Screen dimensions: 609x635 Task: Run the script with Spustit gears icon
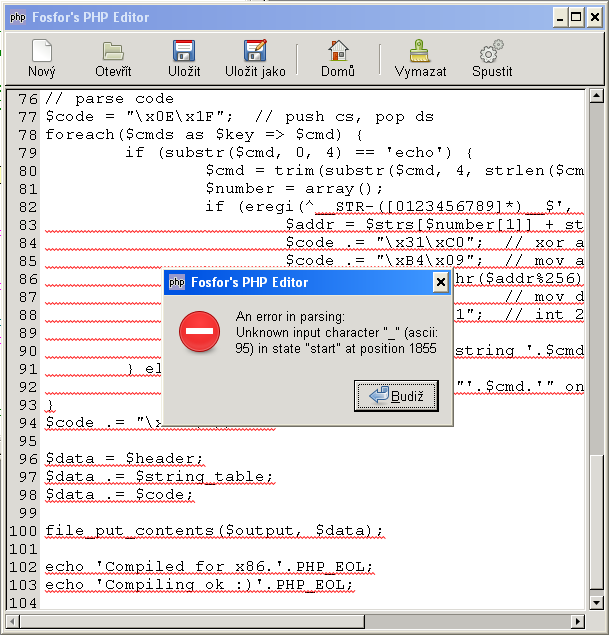492,51
